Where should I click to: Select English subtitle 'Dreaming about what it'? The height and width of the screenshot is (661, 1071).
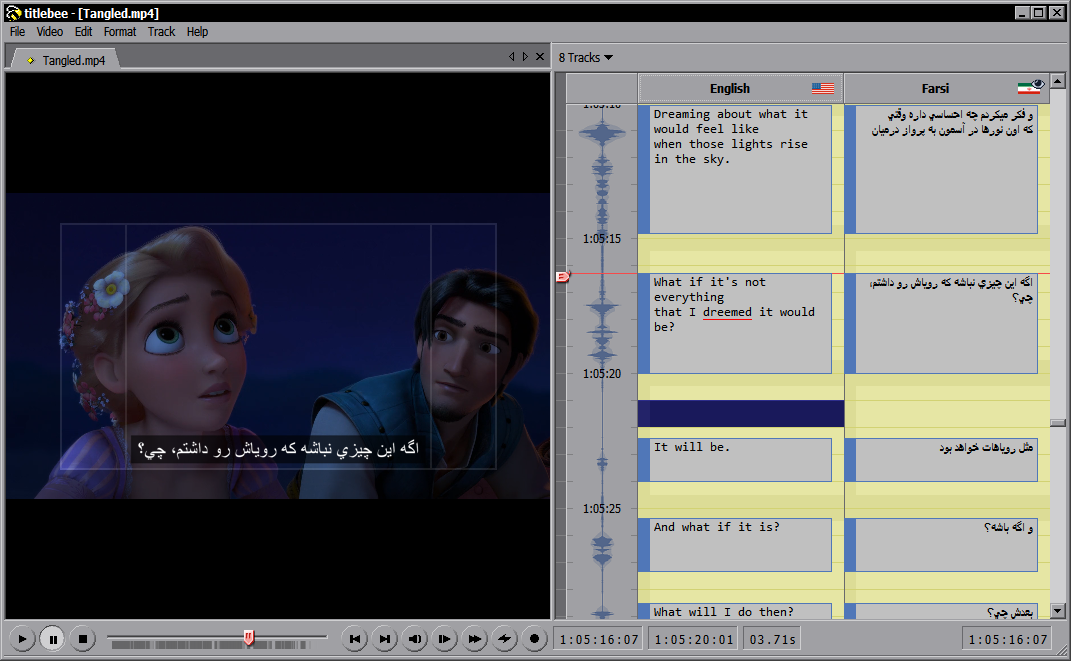[735, 169]
